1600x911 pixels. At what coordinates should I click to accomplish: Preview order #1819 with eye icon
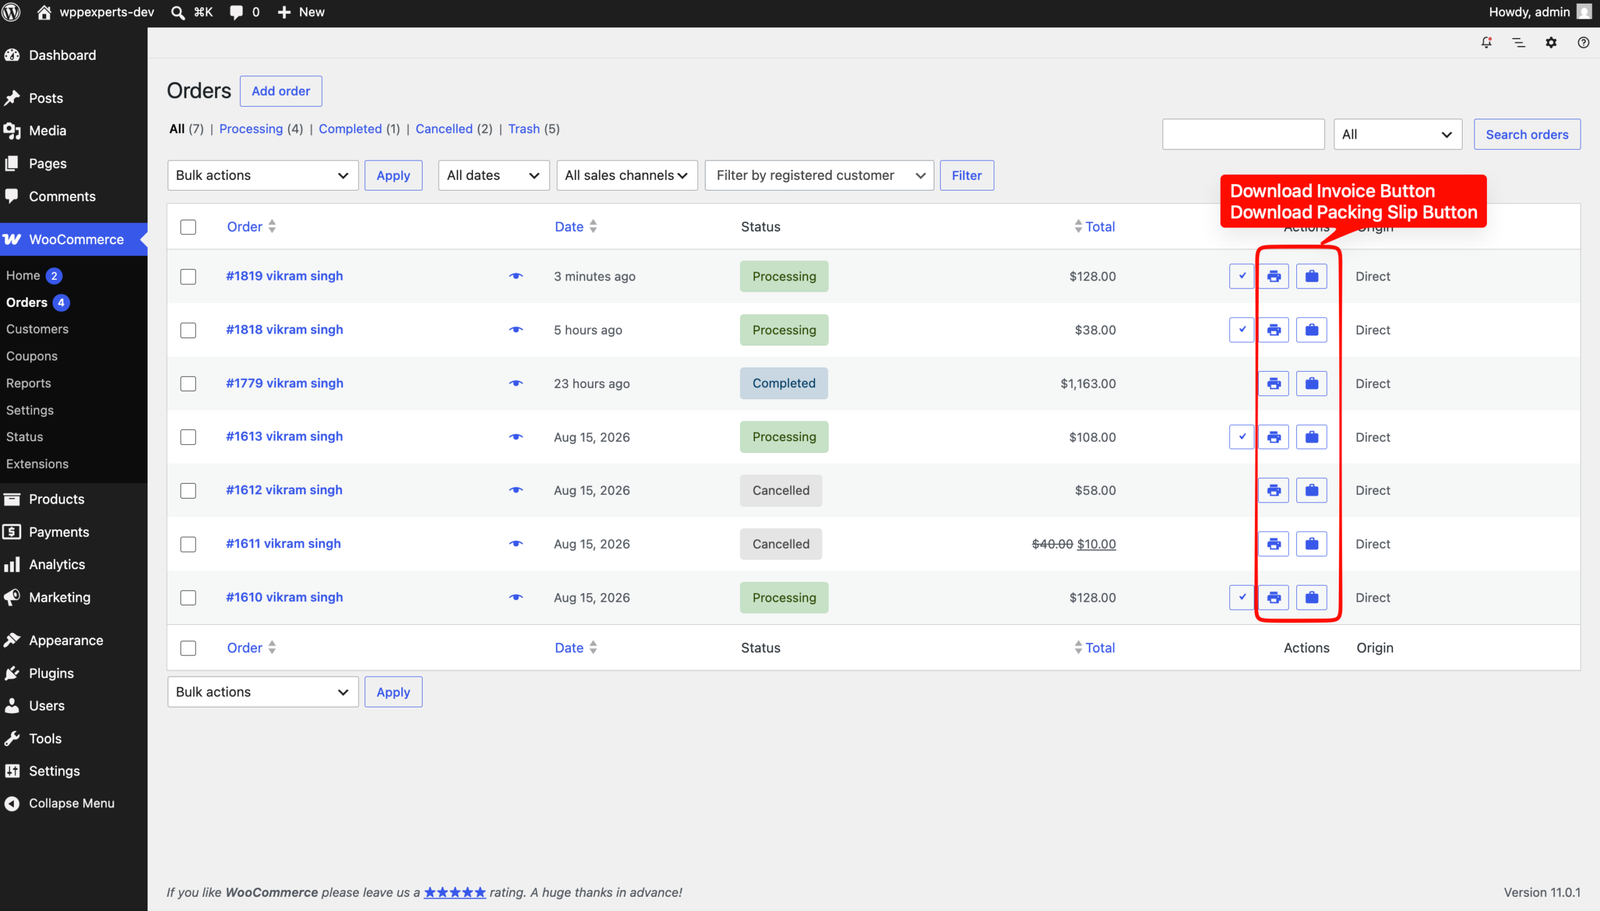pyautogui.click(x=516, y=276)
